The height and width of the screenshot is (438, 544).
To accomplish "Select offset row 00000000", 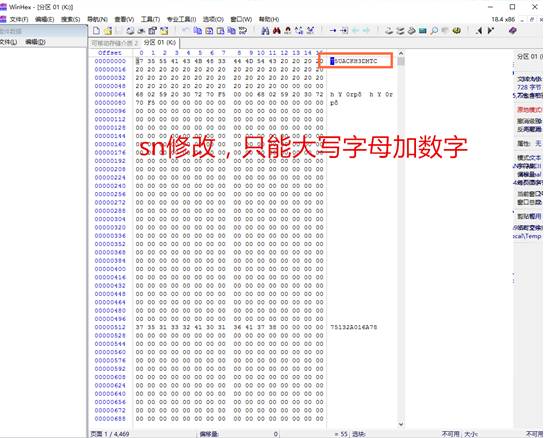I will tap(110, 61).
